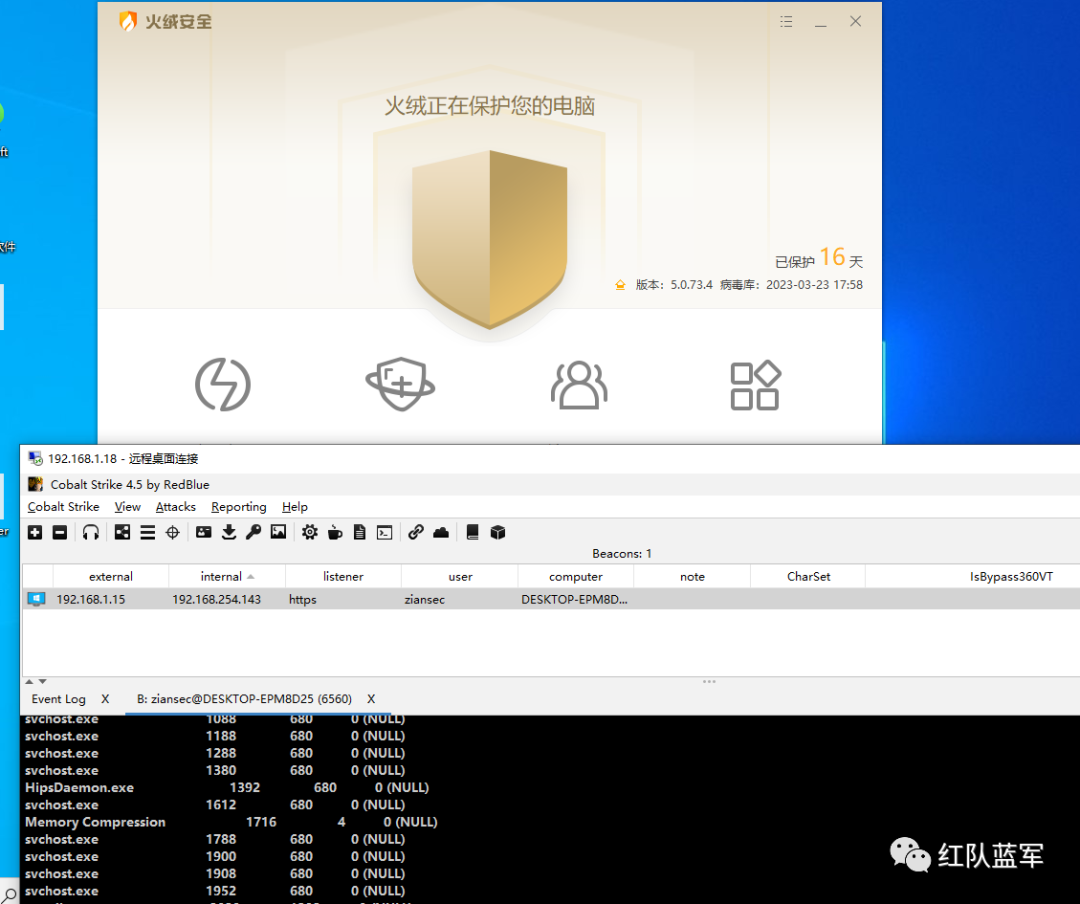Close the ziansec beacon tab
This screenshot has width=1080, height=904.
click(371, 699)
